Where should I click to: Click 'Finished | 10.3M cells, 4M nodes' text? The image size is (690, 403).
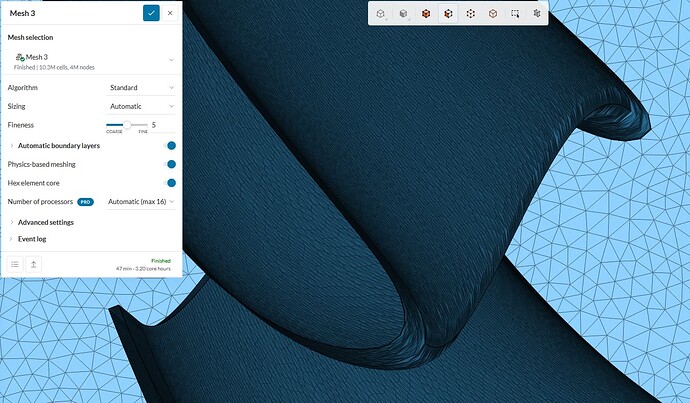pyautogui.click(x=54, y=67)
